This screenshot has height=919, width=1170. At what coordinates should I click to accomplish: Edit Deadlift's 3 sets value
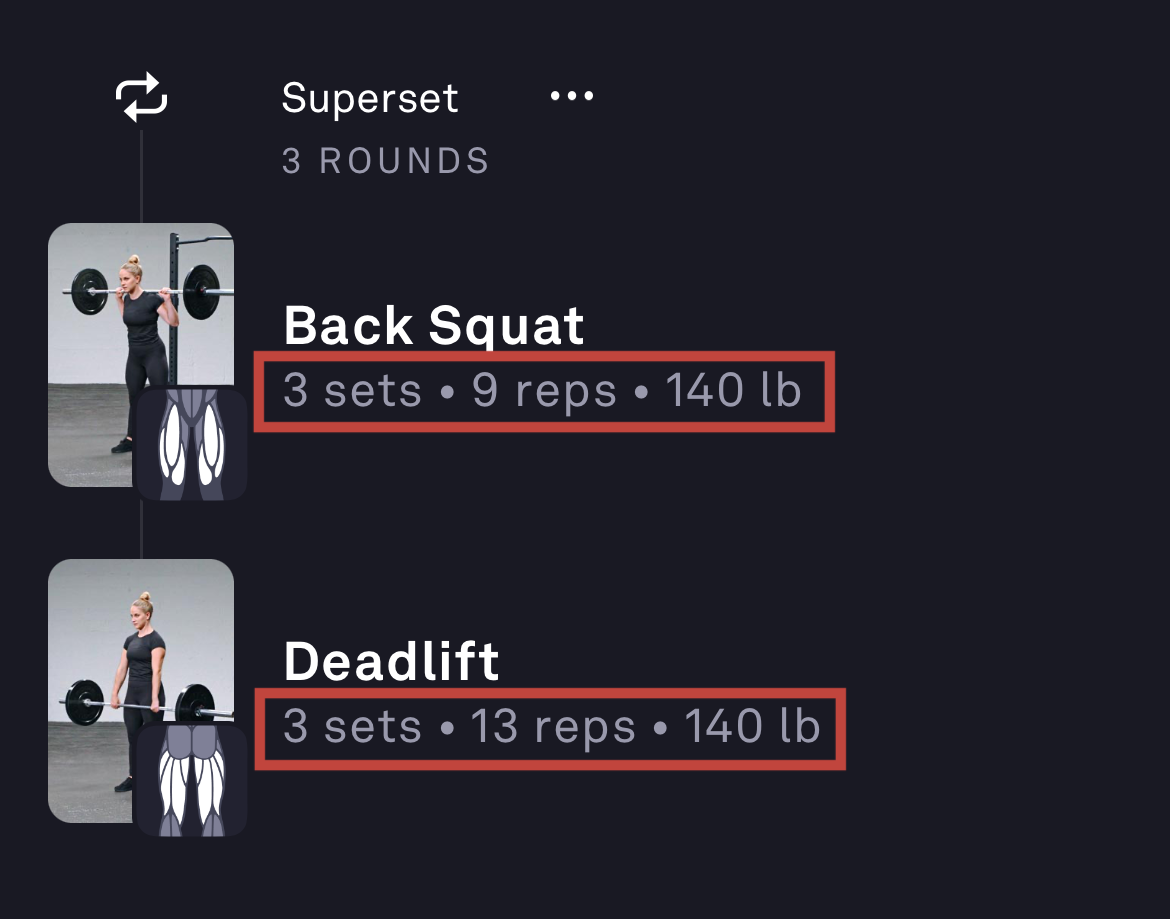pyautogui.click(x=352, y=727)
